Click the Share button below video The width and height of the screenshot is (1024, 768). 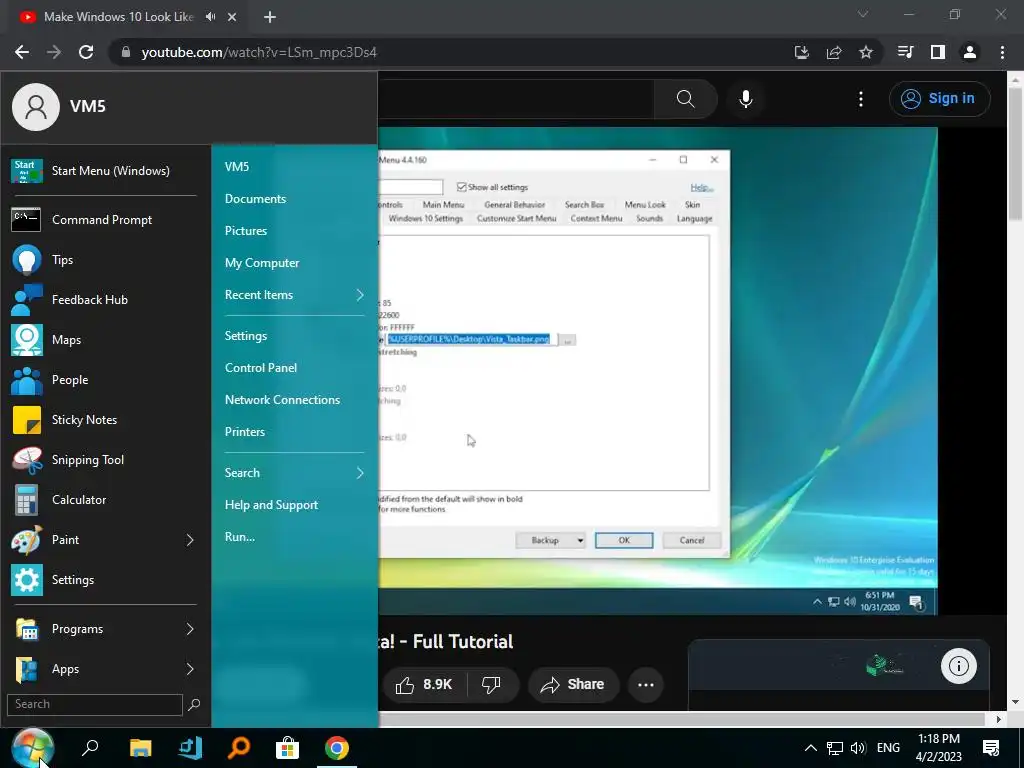click(573, 684)
